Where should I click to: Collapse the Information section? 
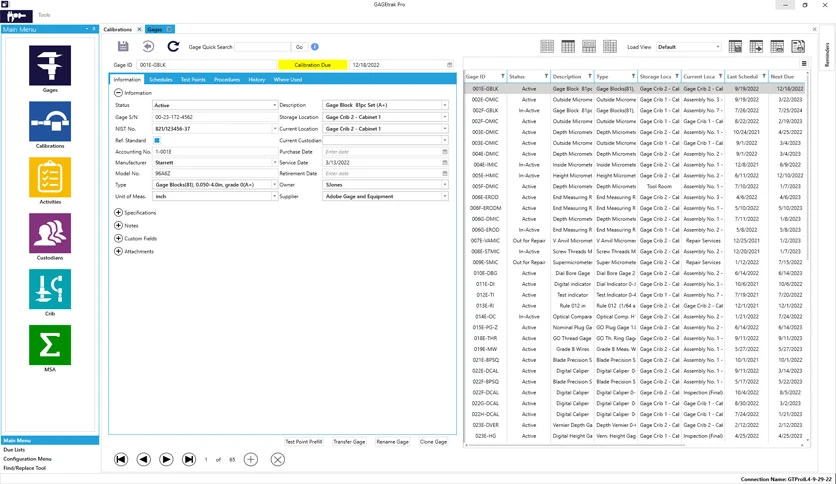[118, 93]
